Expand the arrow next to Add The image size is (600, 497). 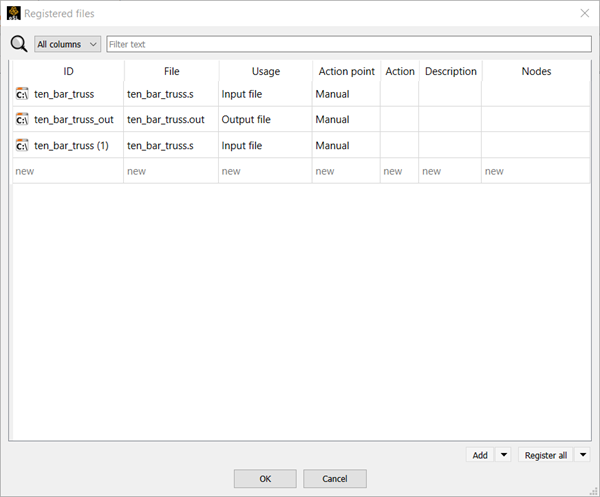504,455
